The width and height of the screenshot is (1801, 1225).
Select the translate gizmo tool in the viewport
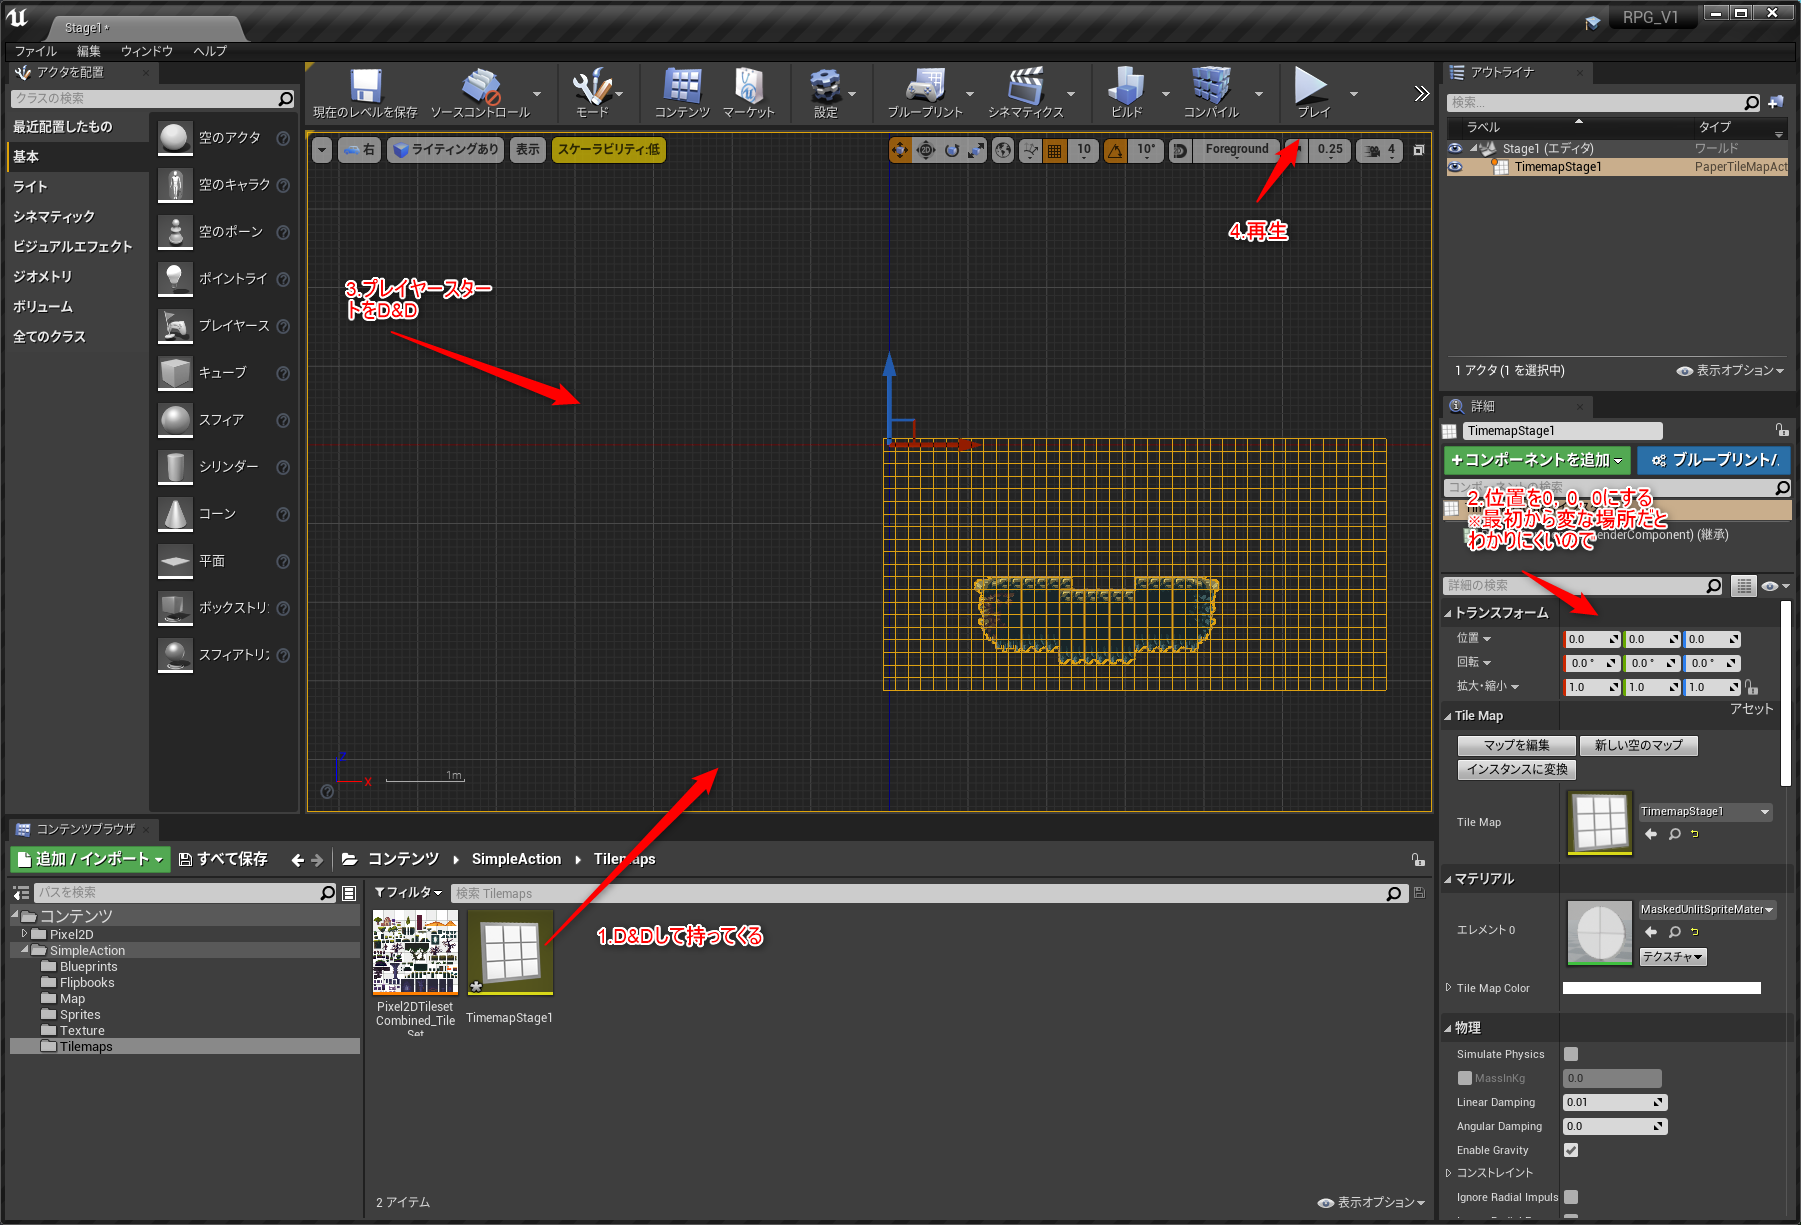point(900,150)
